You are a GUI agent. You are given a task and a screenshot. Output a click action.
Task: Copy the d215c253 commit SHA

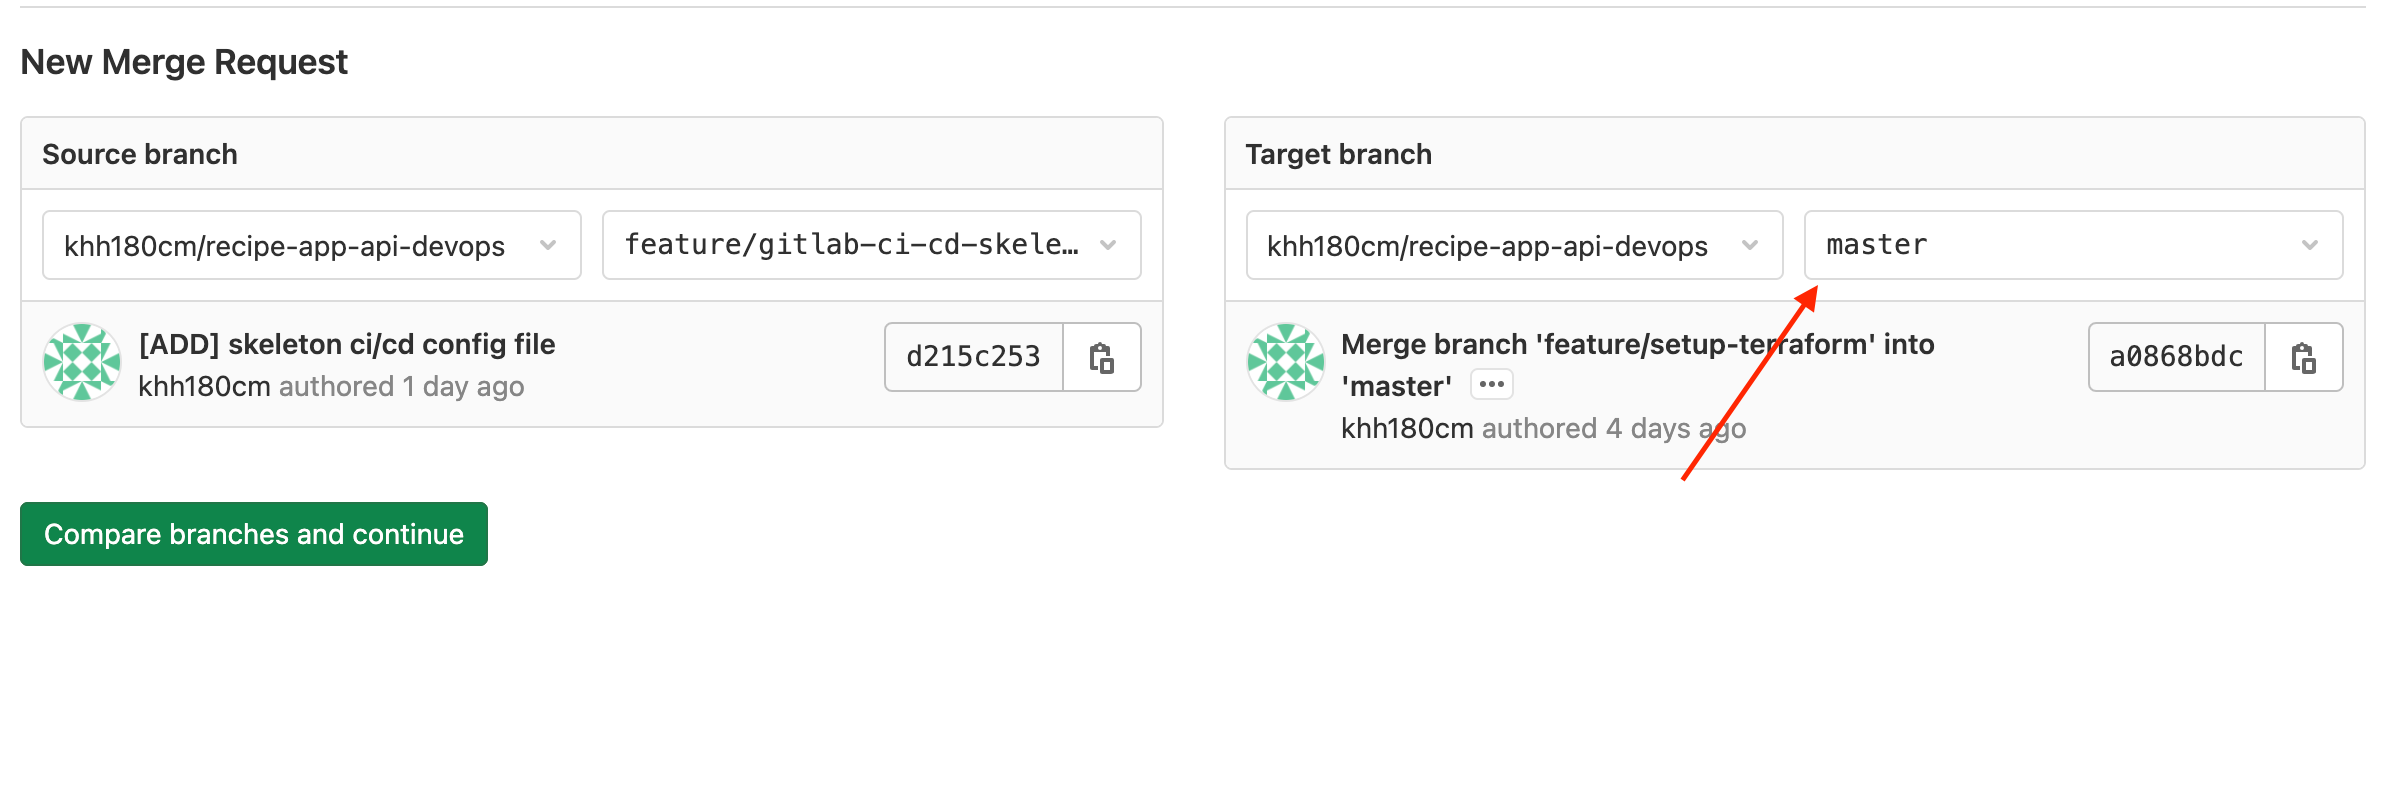coord(1101,357)
